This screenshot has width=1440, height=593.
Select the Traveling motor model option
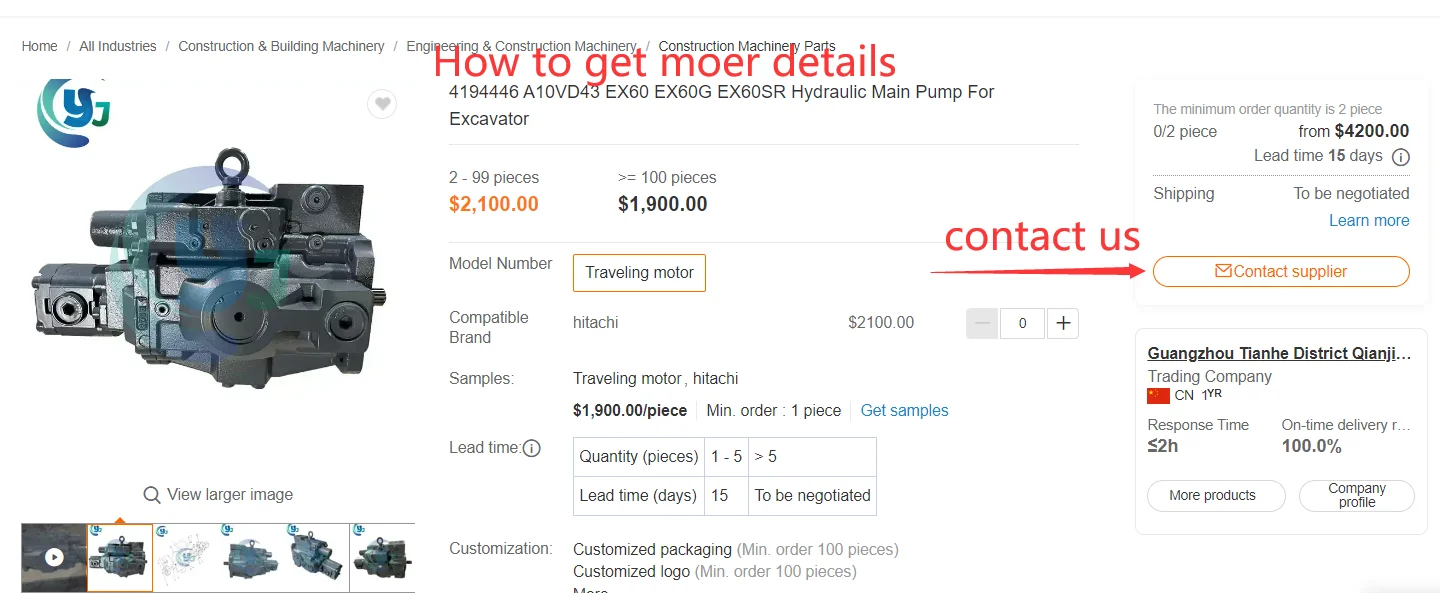(x=639, y=272)
